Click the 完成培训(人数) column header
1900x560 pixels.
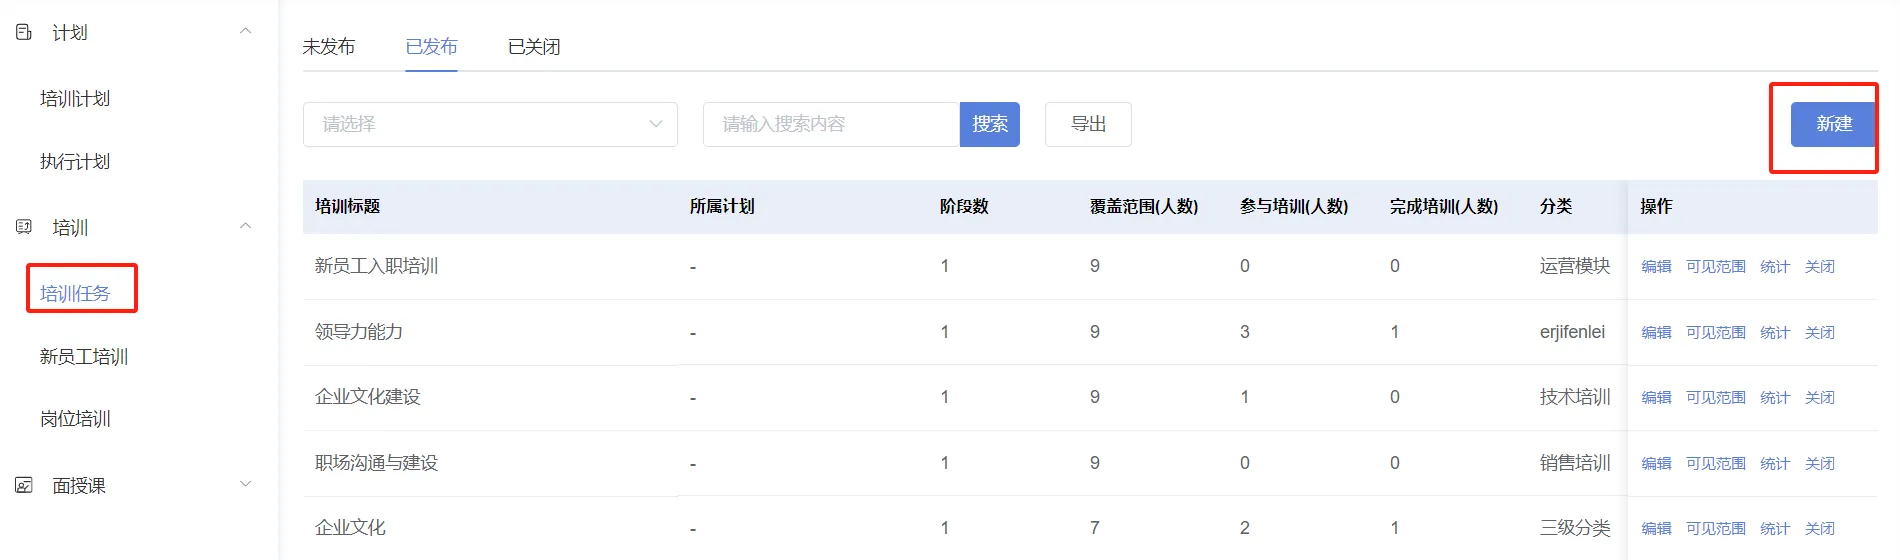pyautogui.click(x=1444, y=206)
